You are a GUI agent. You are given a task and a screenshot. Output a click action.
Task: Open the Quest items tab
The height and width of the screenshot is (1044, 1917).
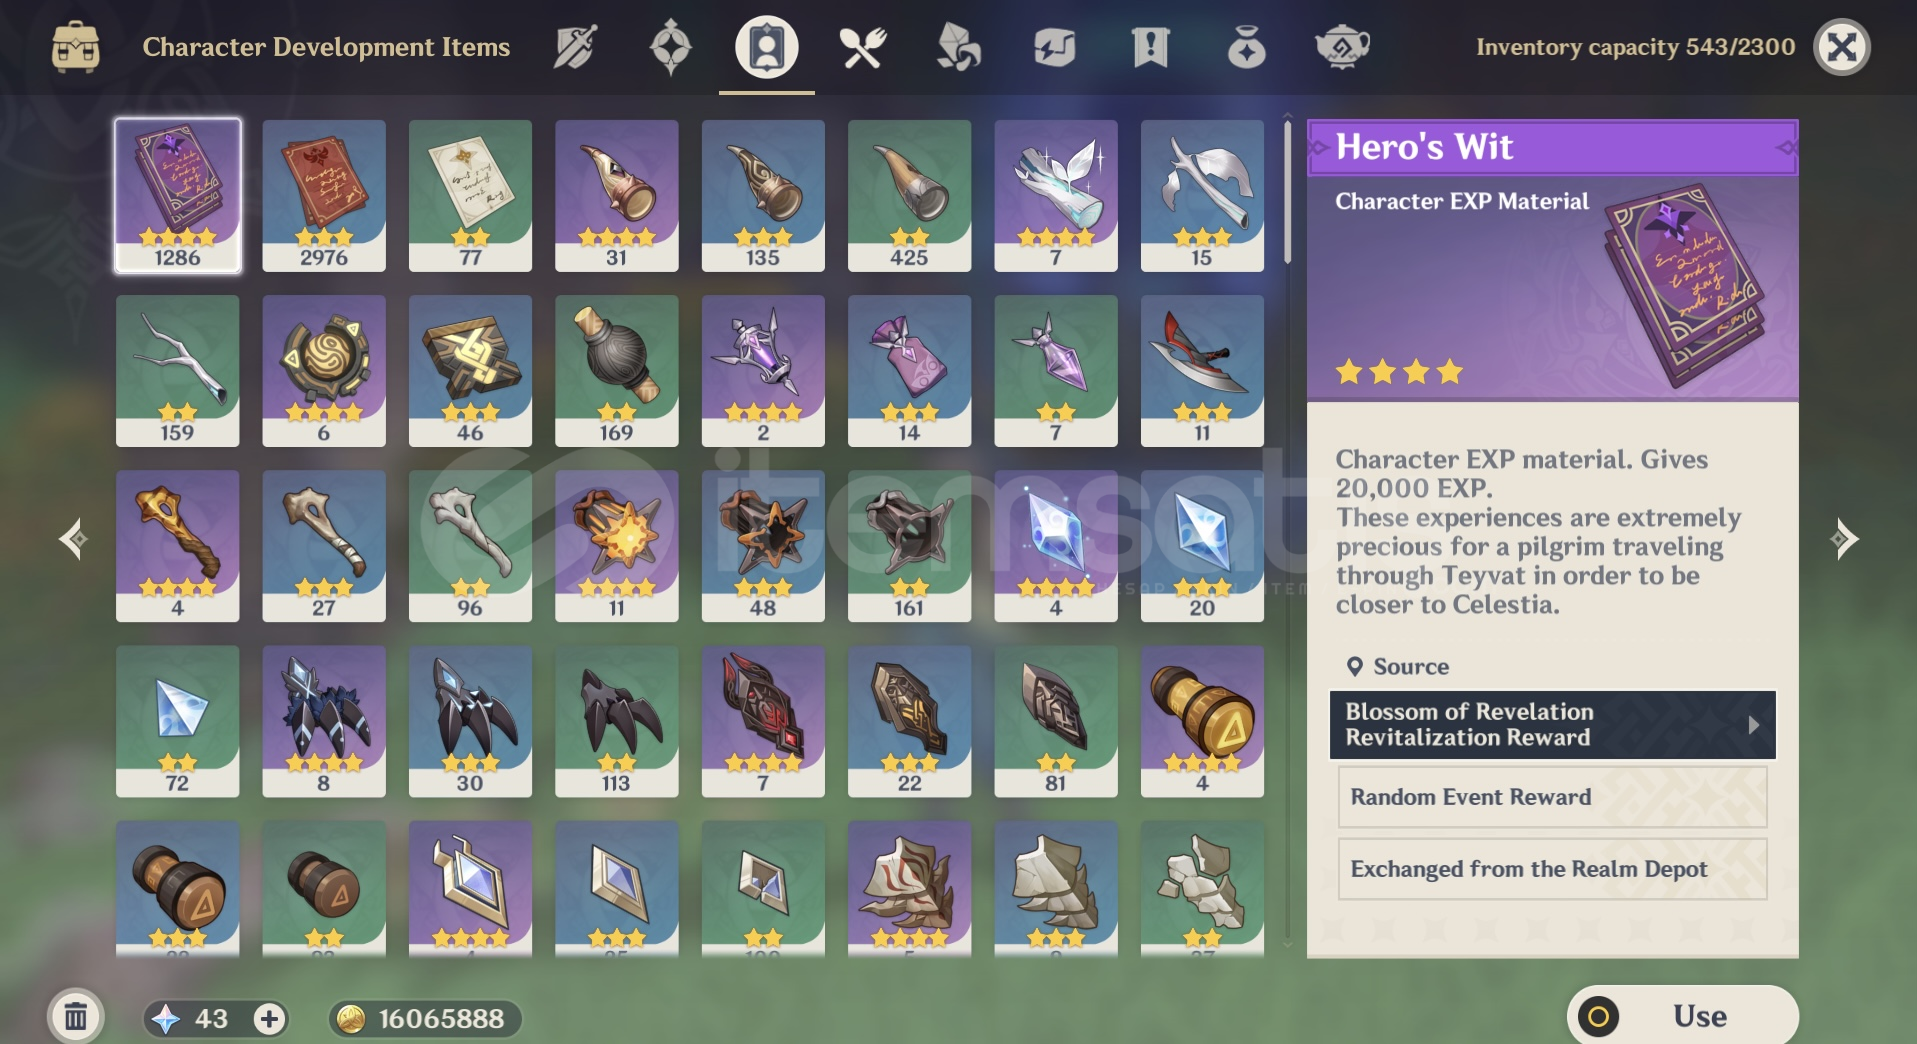1150,47
